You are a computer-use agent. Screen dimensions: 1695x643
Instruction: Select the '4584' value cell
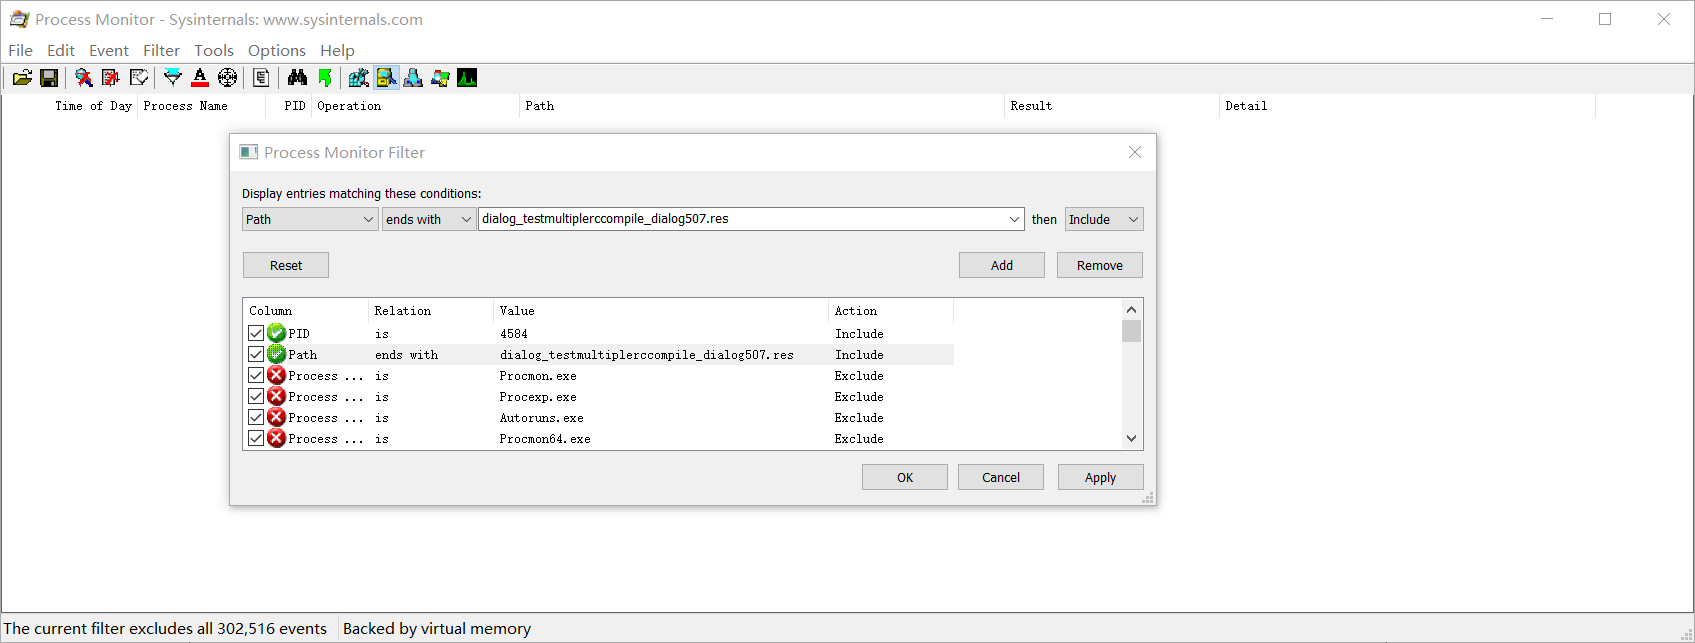point(514,334)
